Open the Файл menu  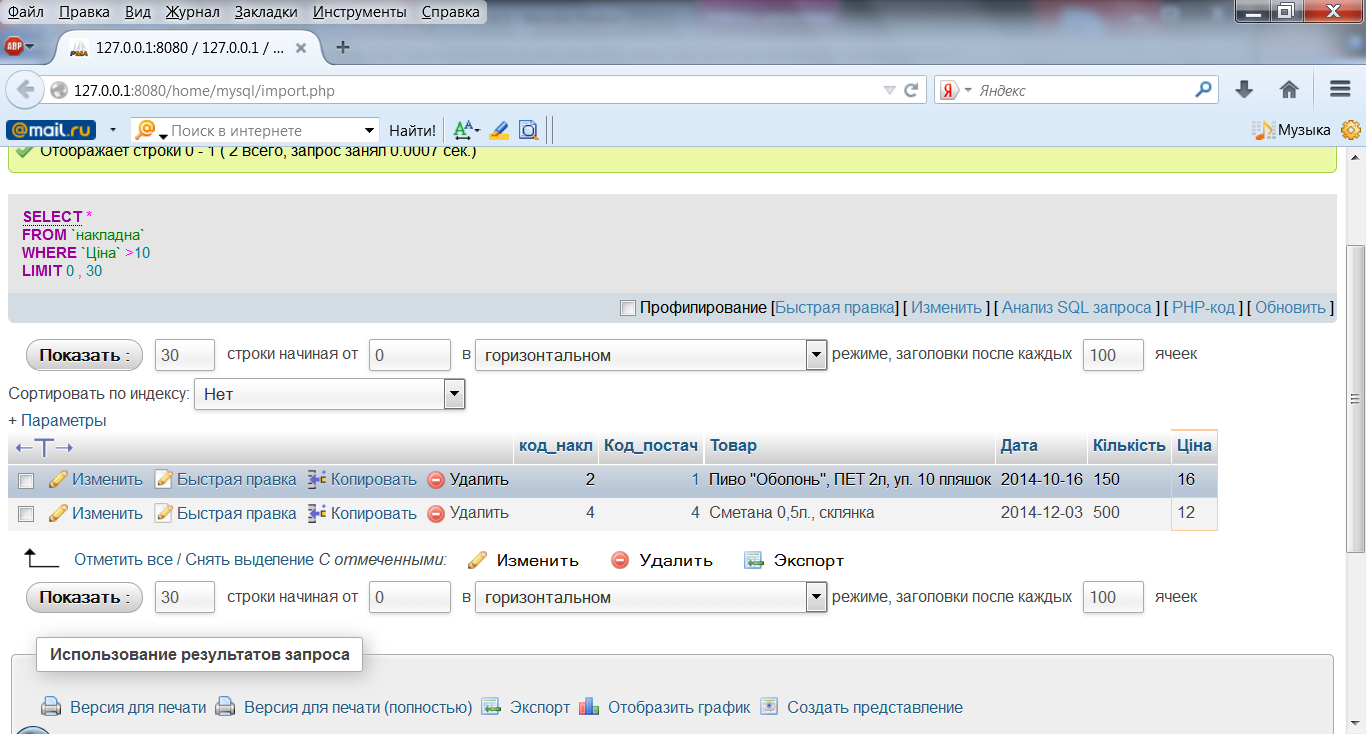point(26,12)
